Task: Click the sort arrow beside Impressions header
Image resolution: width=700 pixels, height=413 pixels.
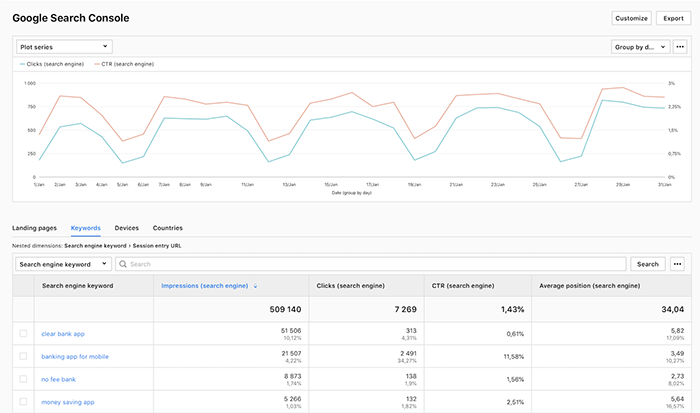Action: pos(255,286)
